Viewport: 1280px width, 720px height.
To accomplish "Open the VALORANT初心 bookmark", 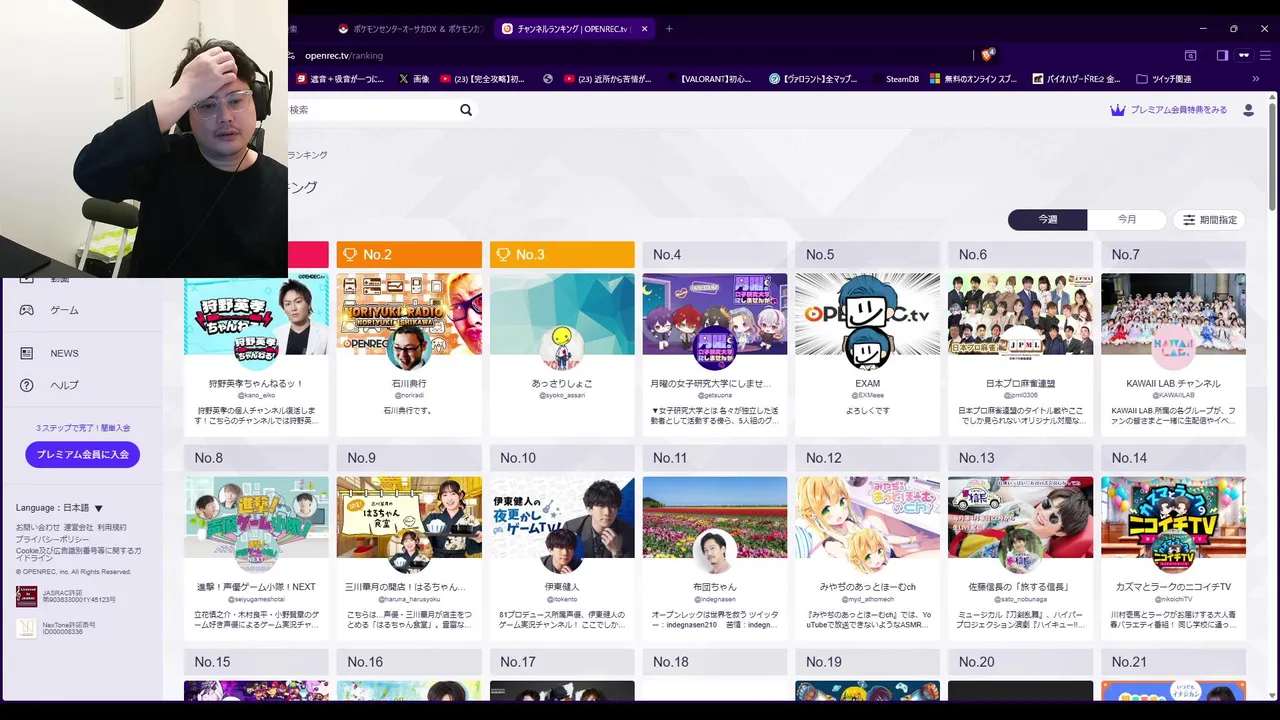I will click(x=709, y=79).
